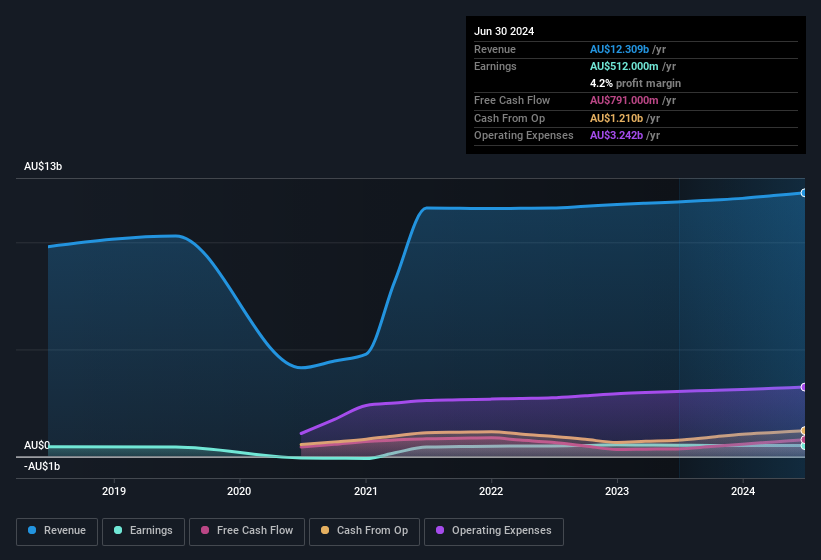Click the Revenue endpoint marker on chart
This screenshot has width=821, height=560.
tap(803, 193)
